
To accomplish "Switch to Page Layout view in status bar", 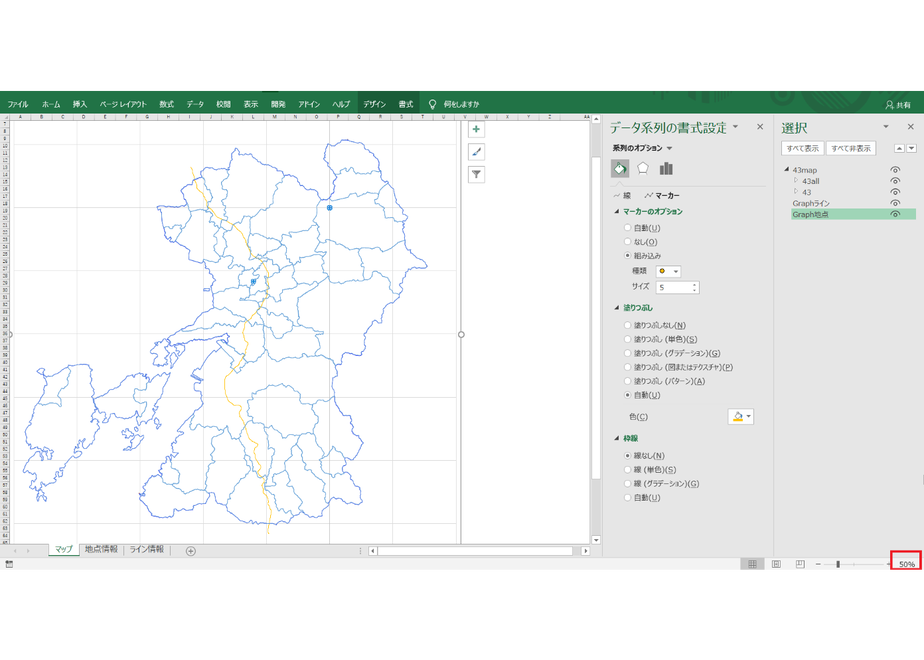I will (776, 564).
